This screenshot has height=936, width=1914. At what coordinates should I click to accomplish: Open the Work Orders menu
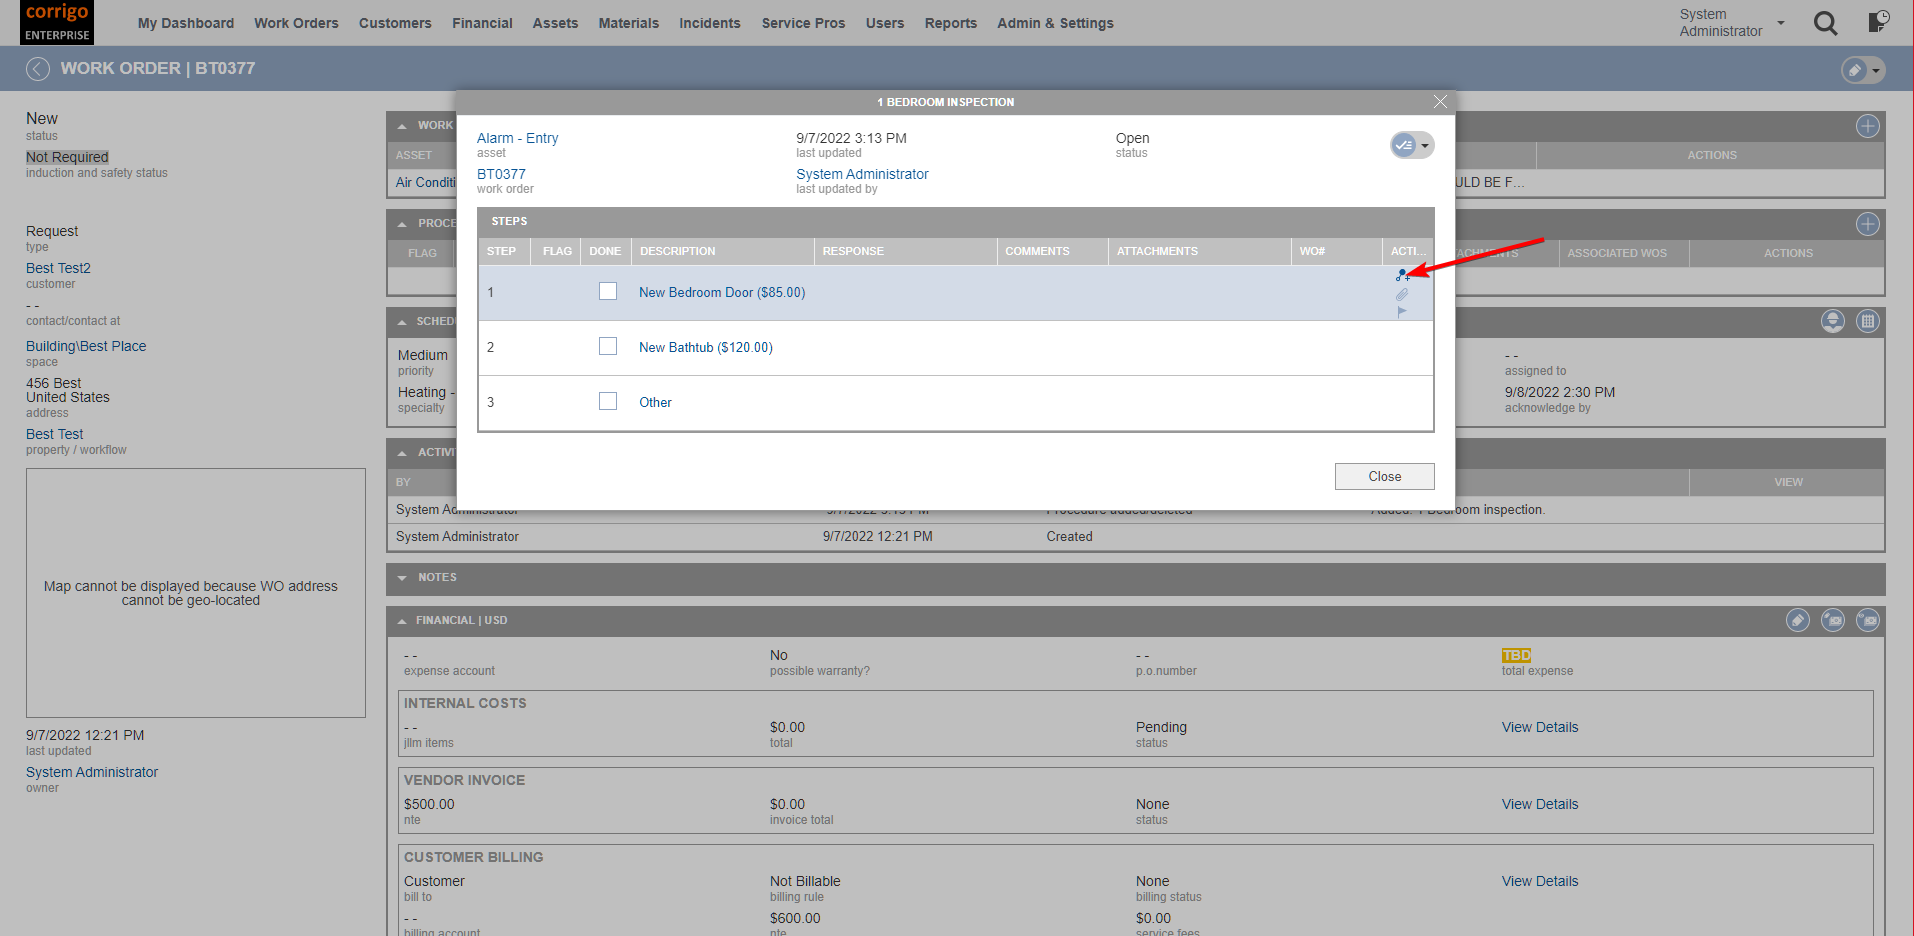pyautogui.click(x=296, y=23)
